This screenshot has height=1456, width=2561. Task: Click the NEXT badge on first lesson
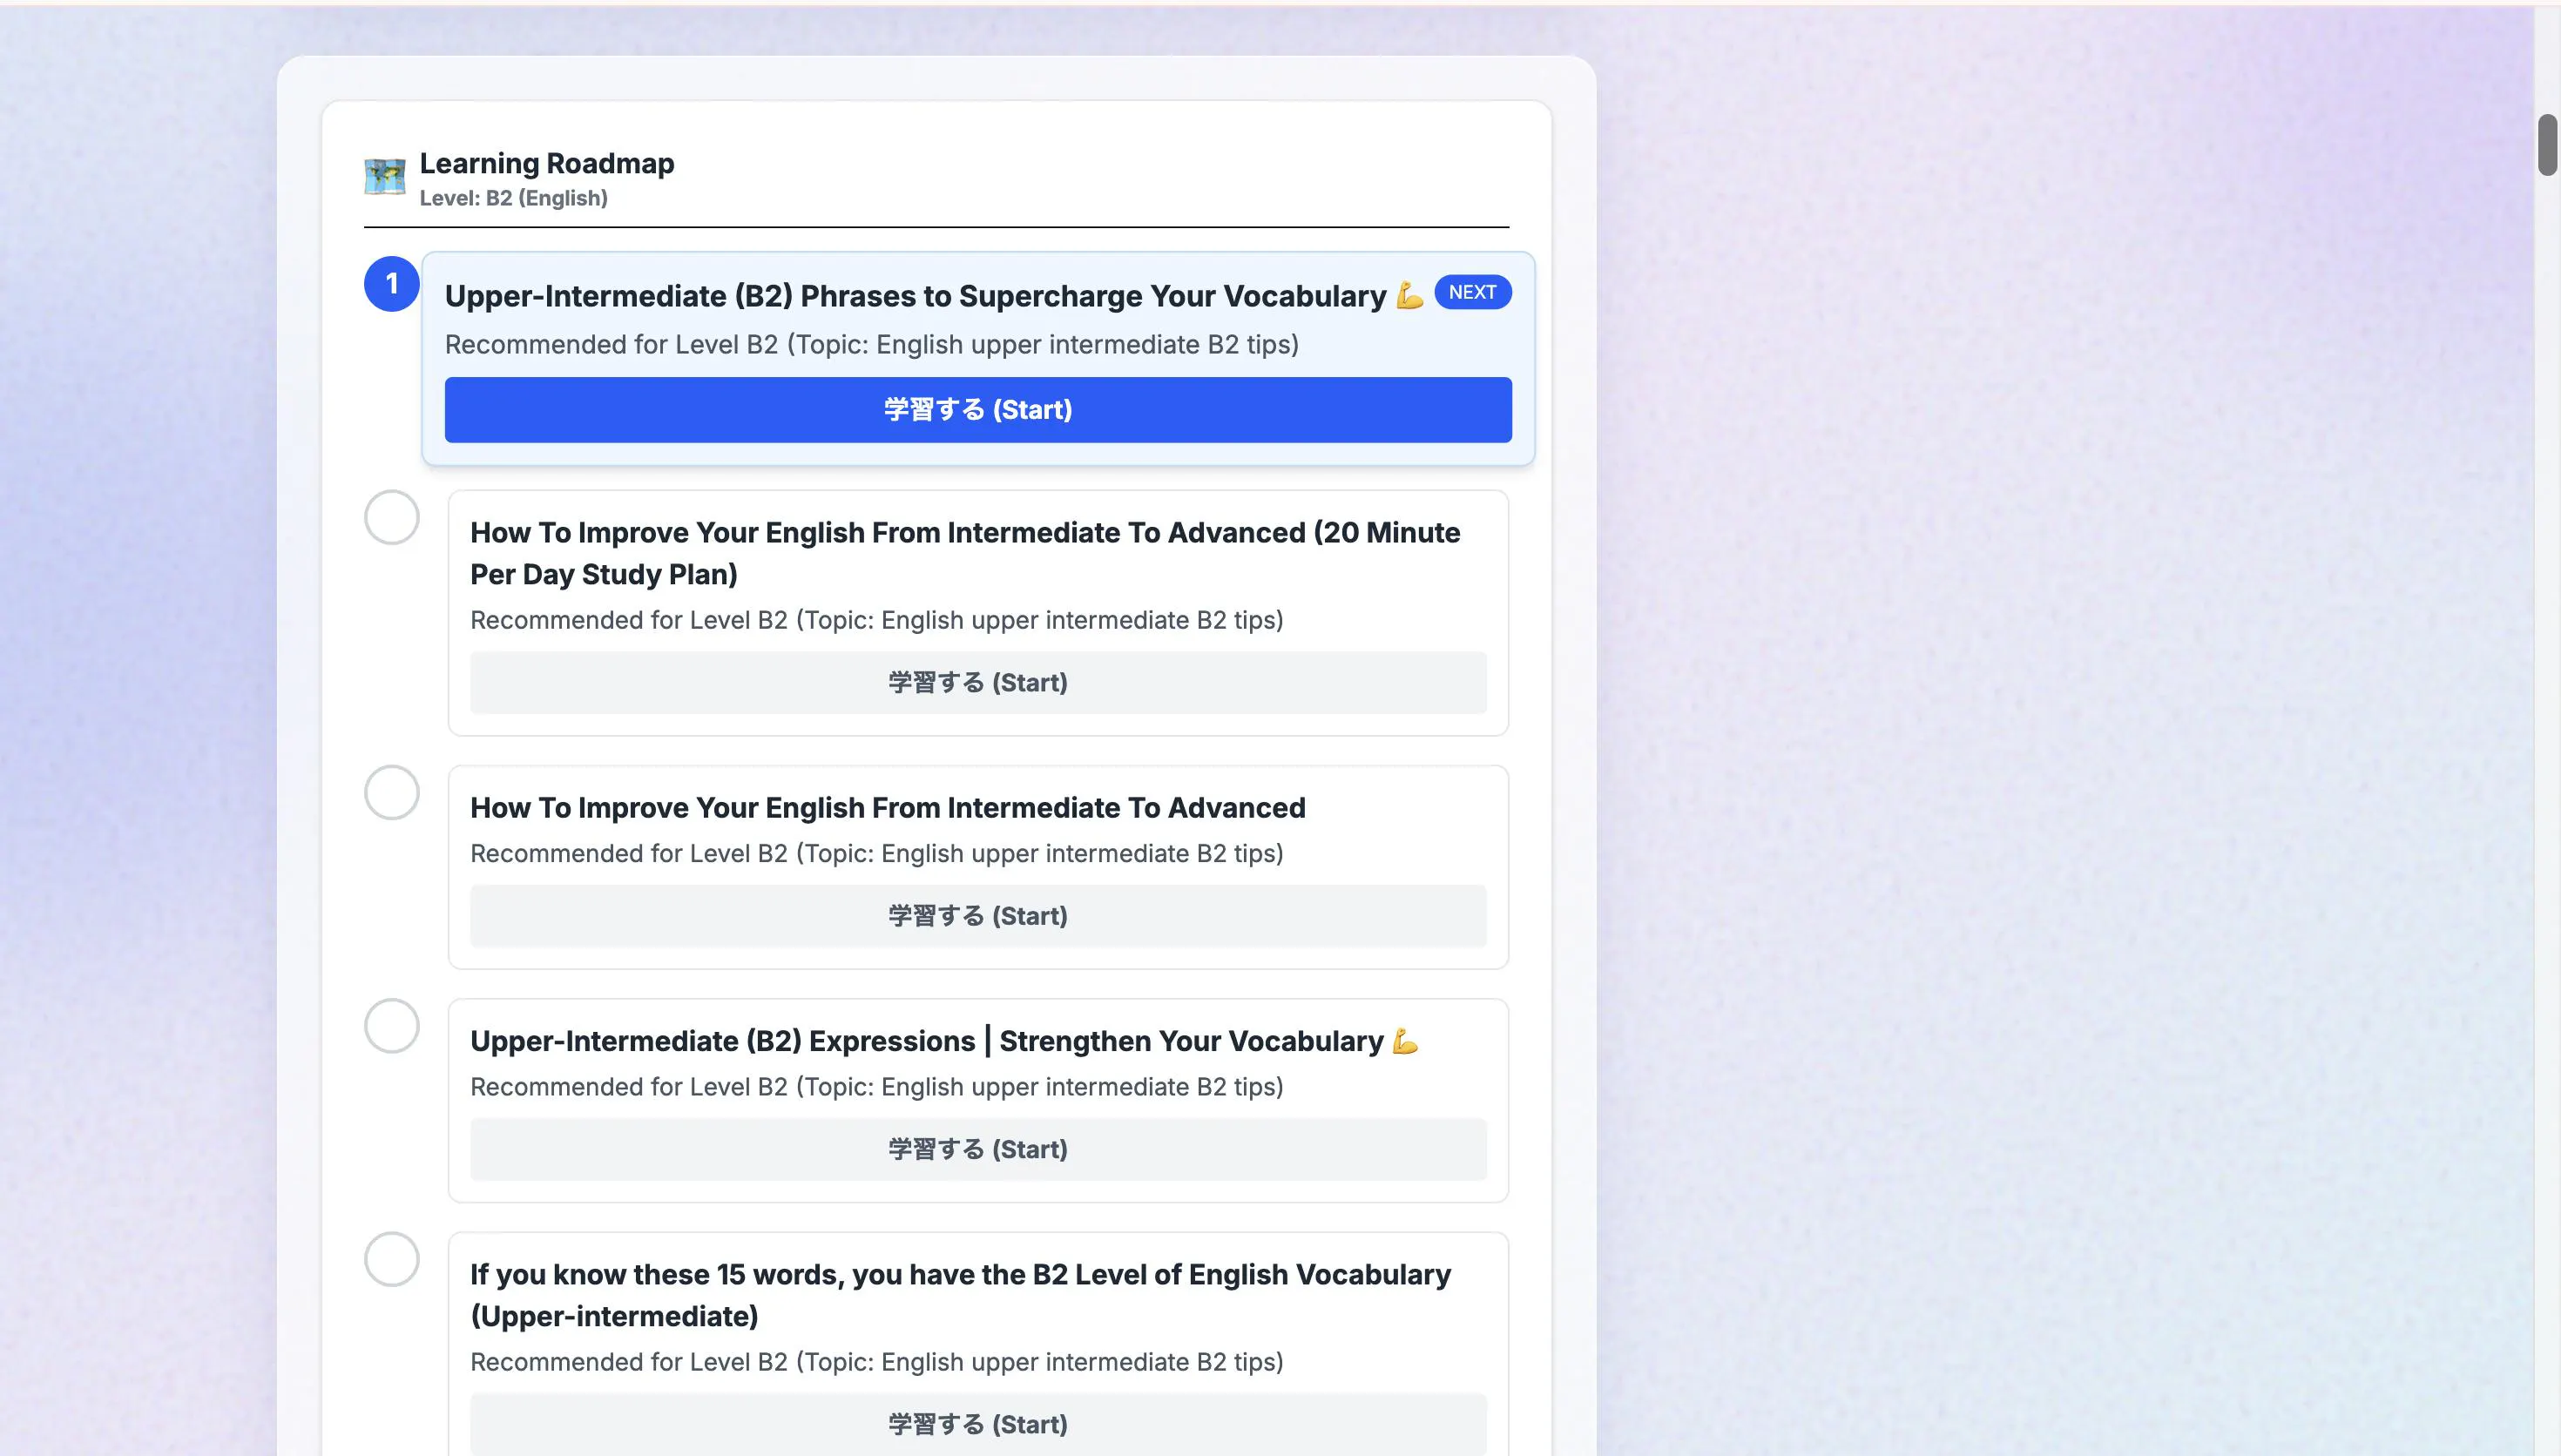point(1472,292)
